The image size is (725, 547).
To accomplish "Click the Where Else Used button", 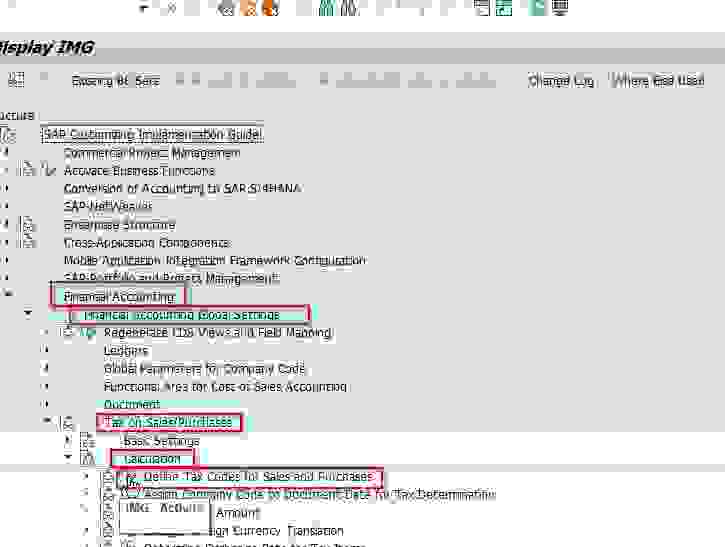I will (658, 81).
